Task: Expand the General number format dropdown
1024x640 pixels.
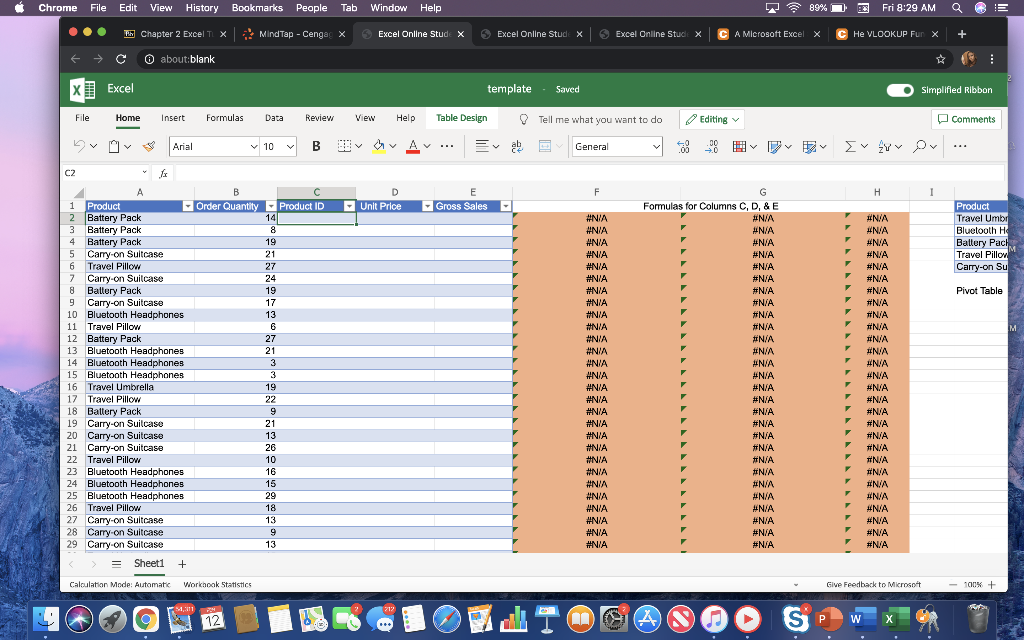Action: tap(655, 145)
